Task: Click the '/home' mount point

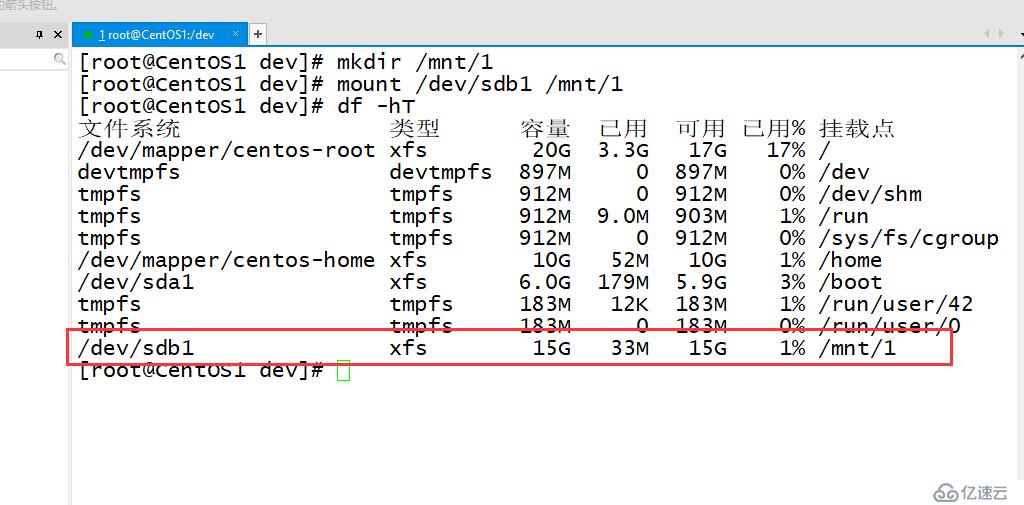Action: [x=851, y=260]
